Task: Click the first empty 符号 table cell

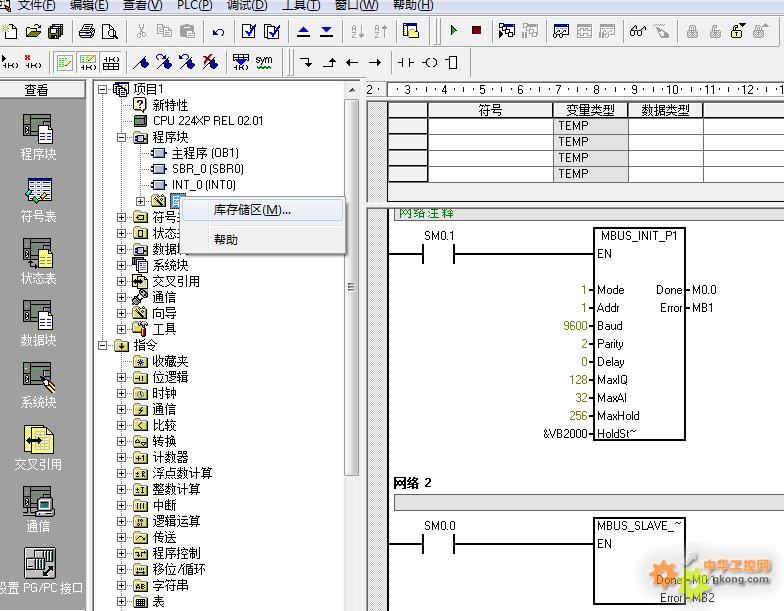Action: 490,126
